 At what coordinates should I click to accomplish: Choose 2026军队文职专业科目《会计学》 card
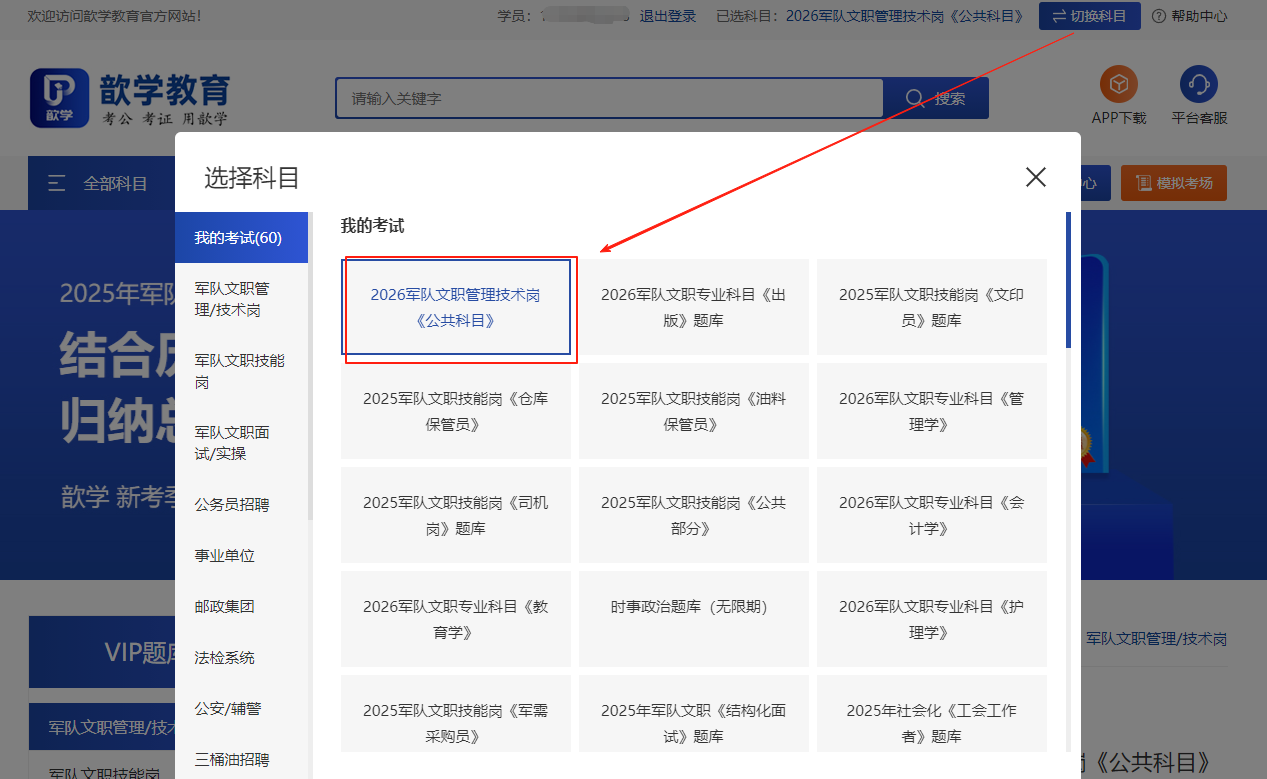click(x=931, y=515)
